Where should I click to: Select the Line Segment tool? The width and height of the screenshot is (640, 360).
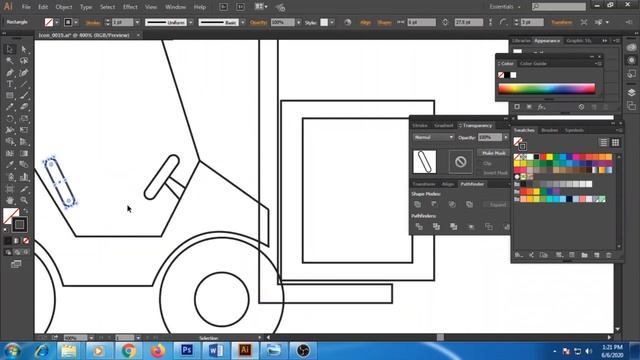pos(24,84)
